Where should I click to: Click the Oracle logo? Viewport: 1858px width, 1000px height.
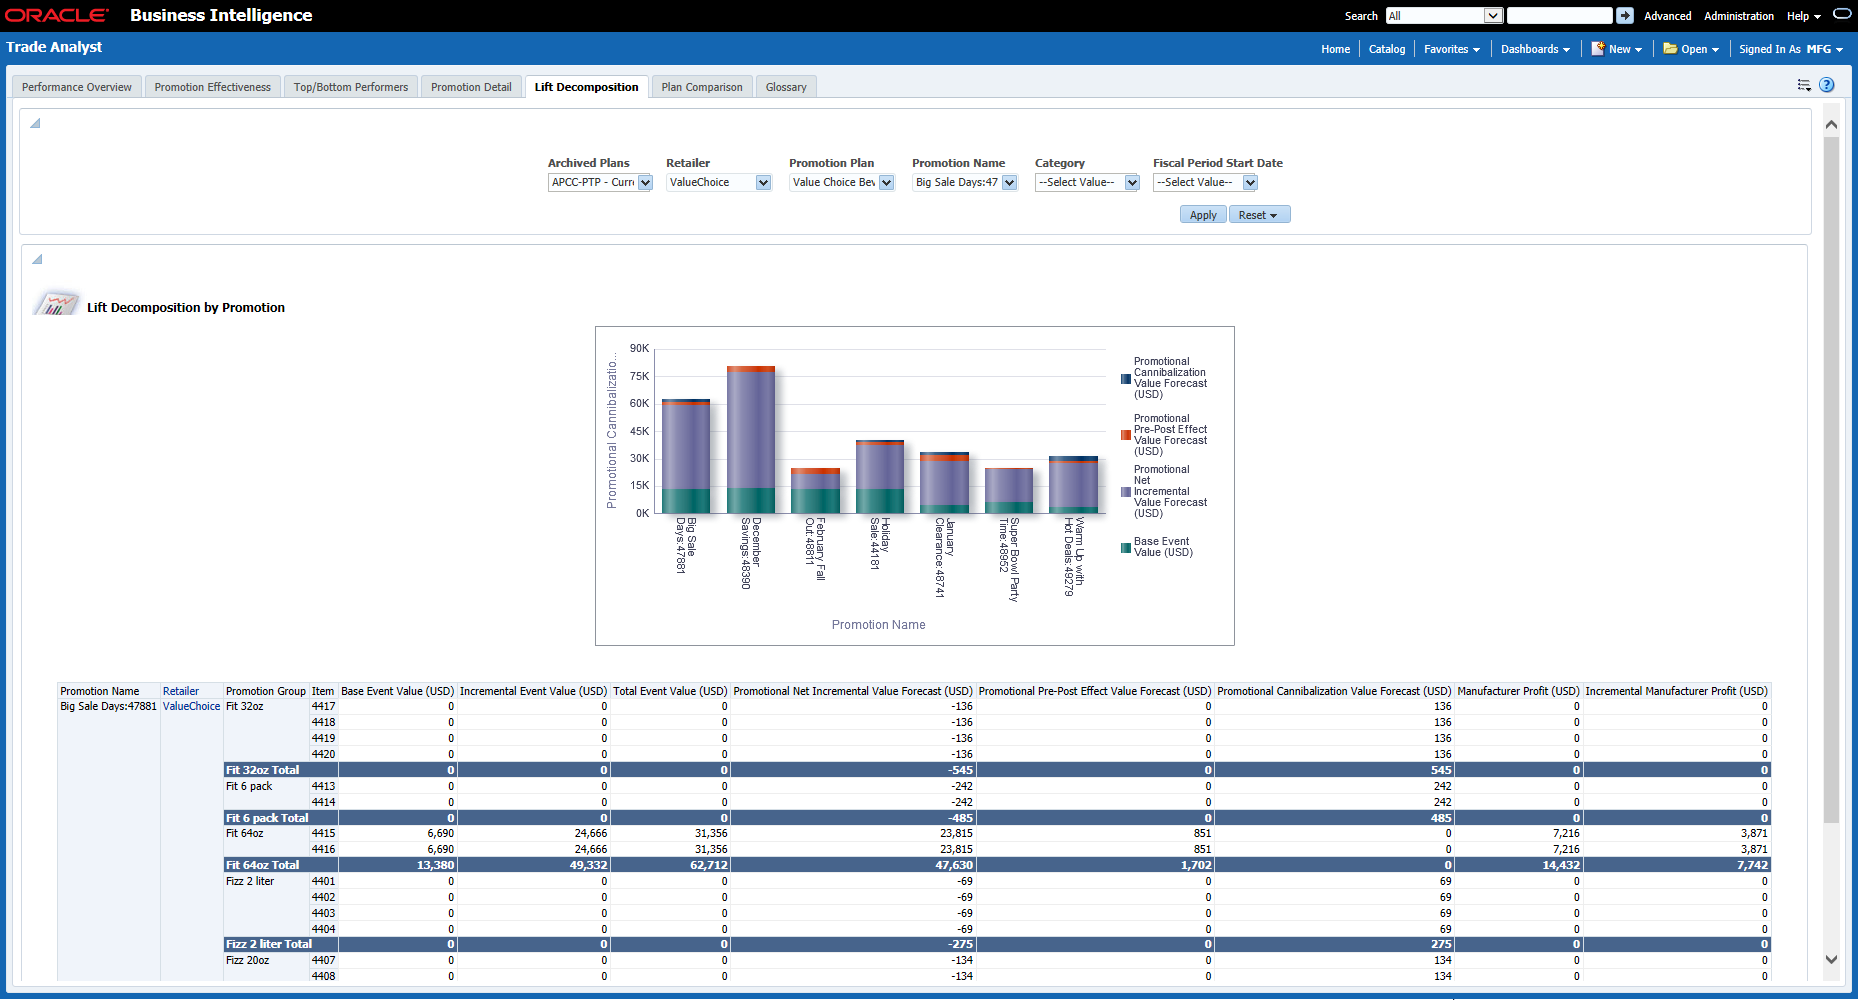(57, 15)
